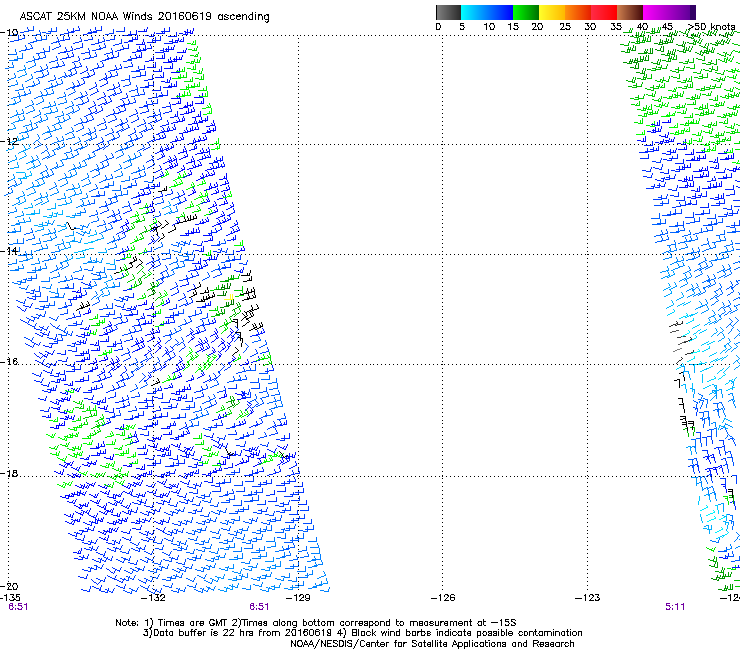Click the yellow 20-25 knots legend swatch
The width and height of the screenshot is (740, 650).
tap(552, 12)
